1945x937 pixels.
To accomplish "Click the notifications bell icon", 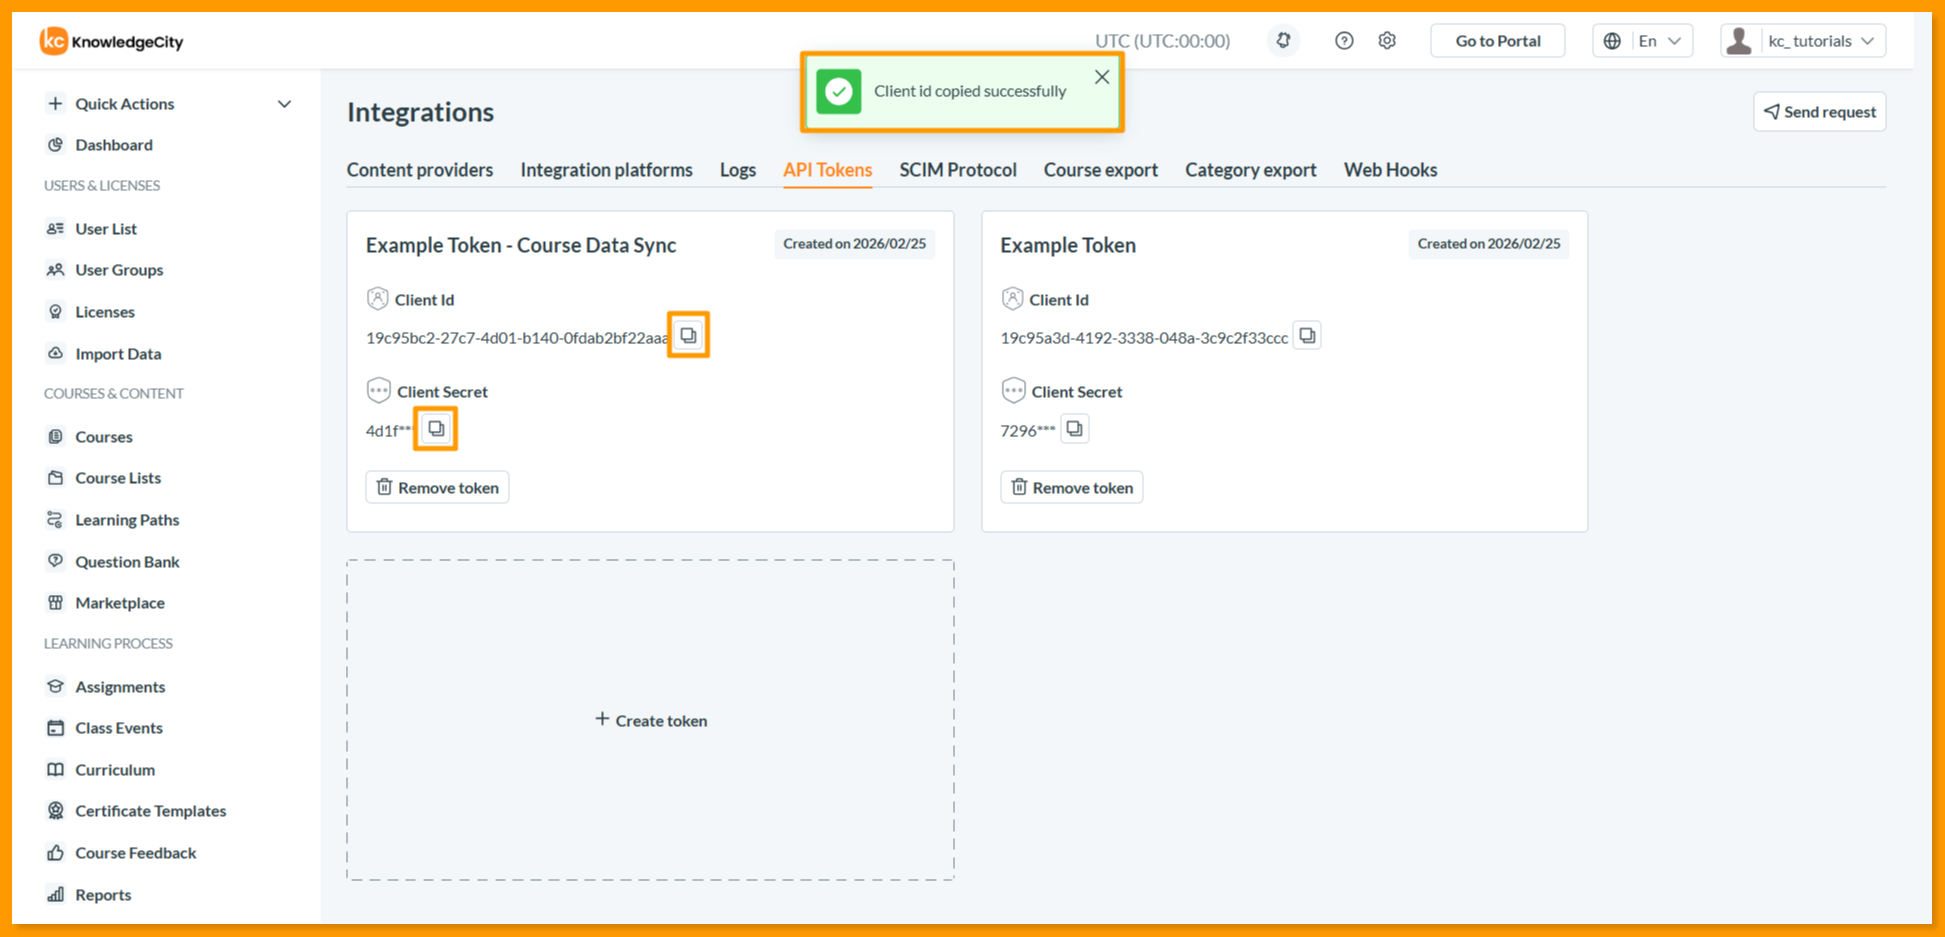I will point(1283,41).
